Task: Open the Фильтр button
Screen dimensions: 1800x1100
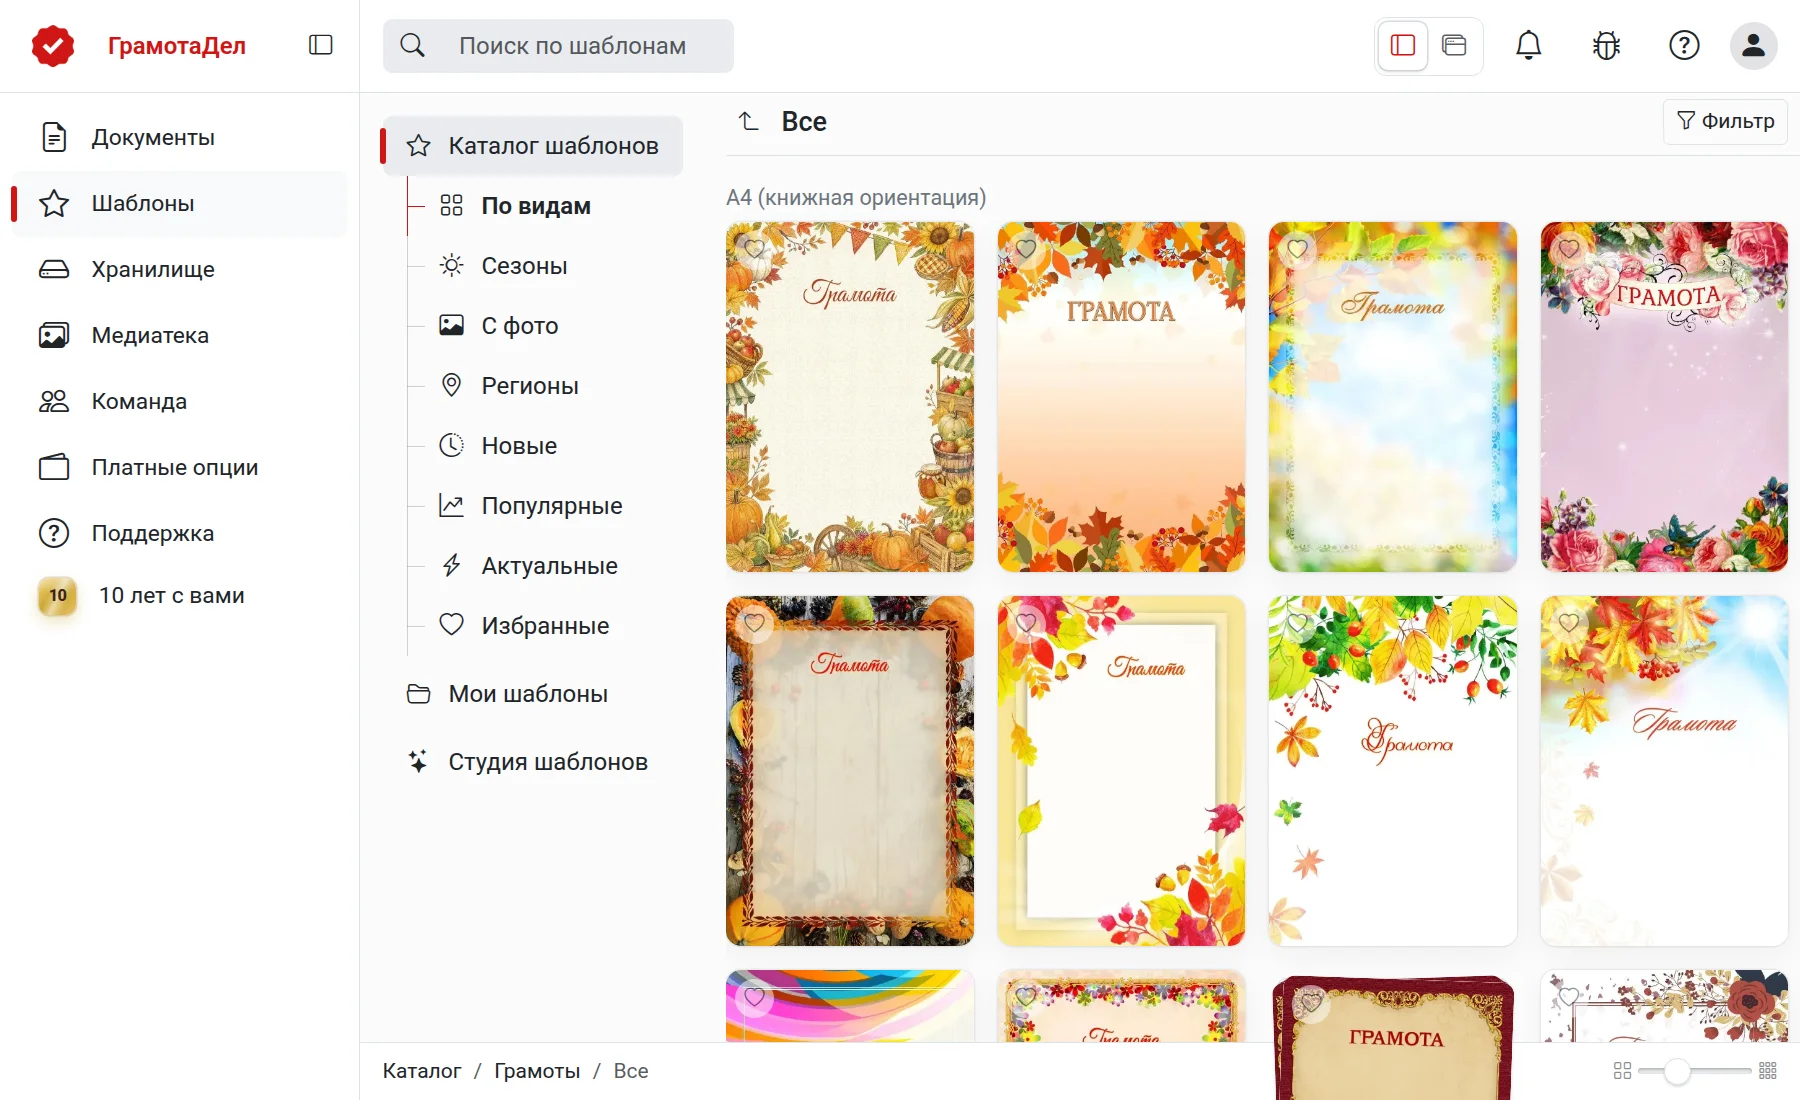Action: 1725,121
